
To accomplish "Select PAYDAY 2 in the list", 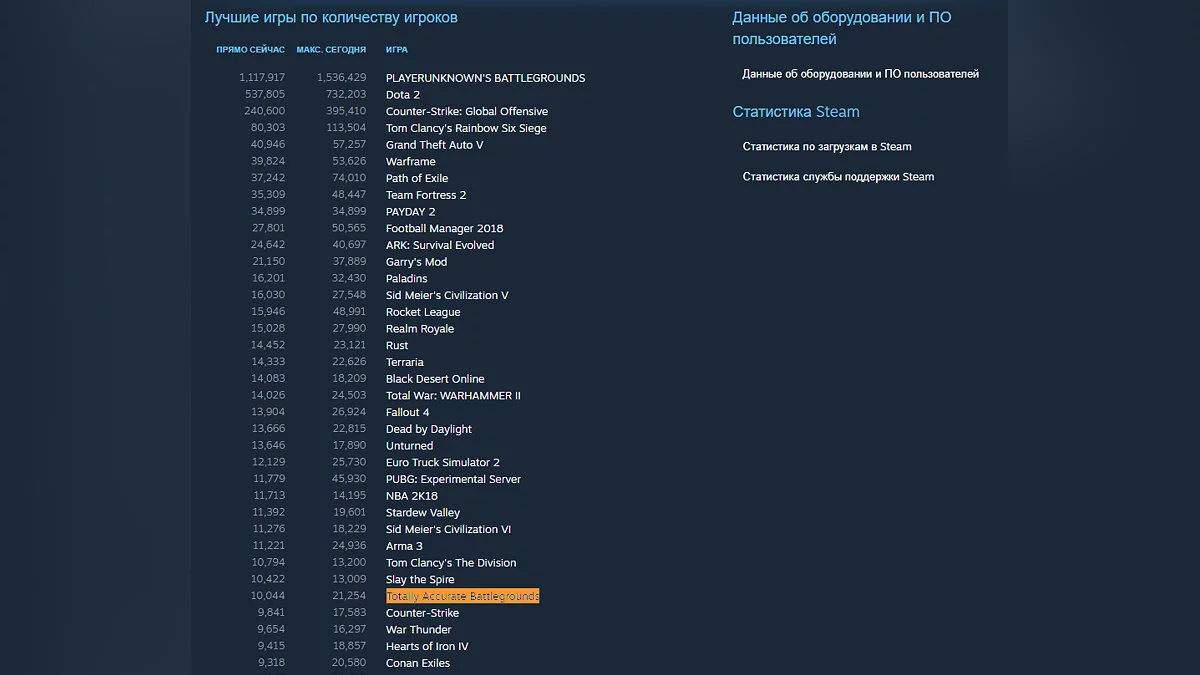I will [410, 212].
